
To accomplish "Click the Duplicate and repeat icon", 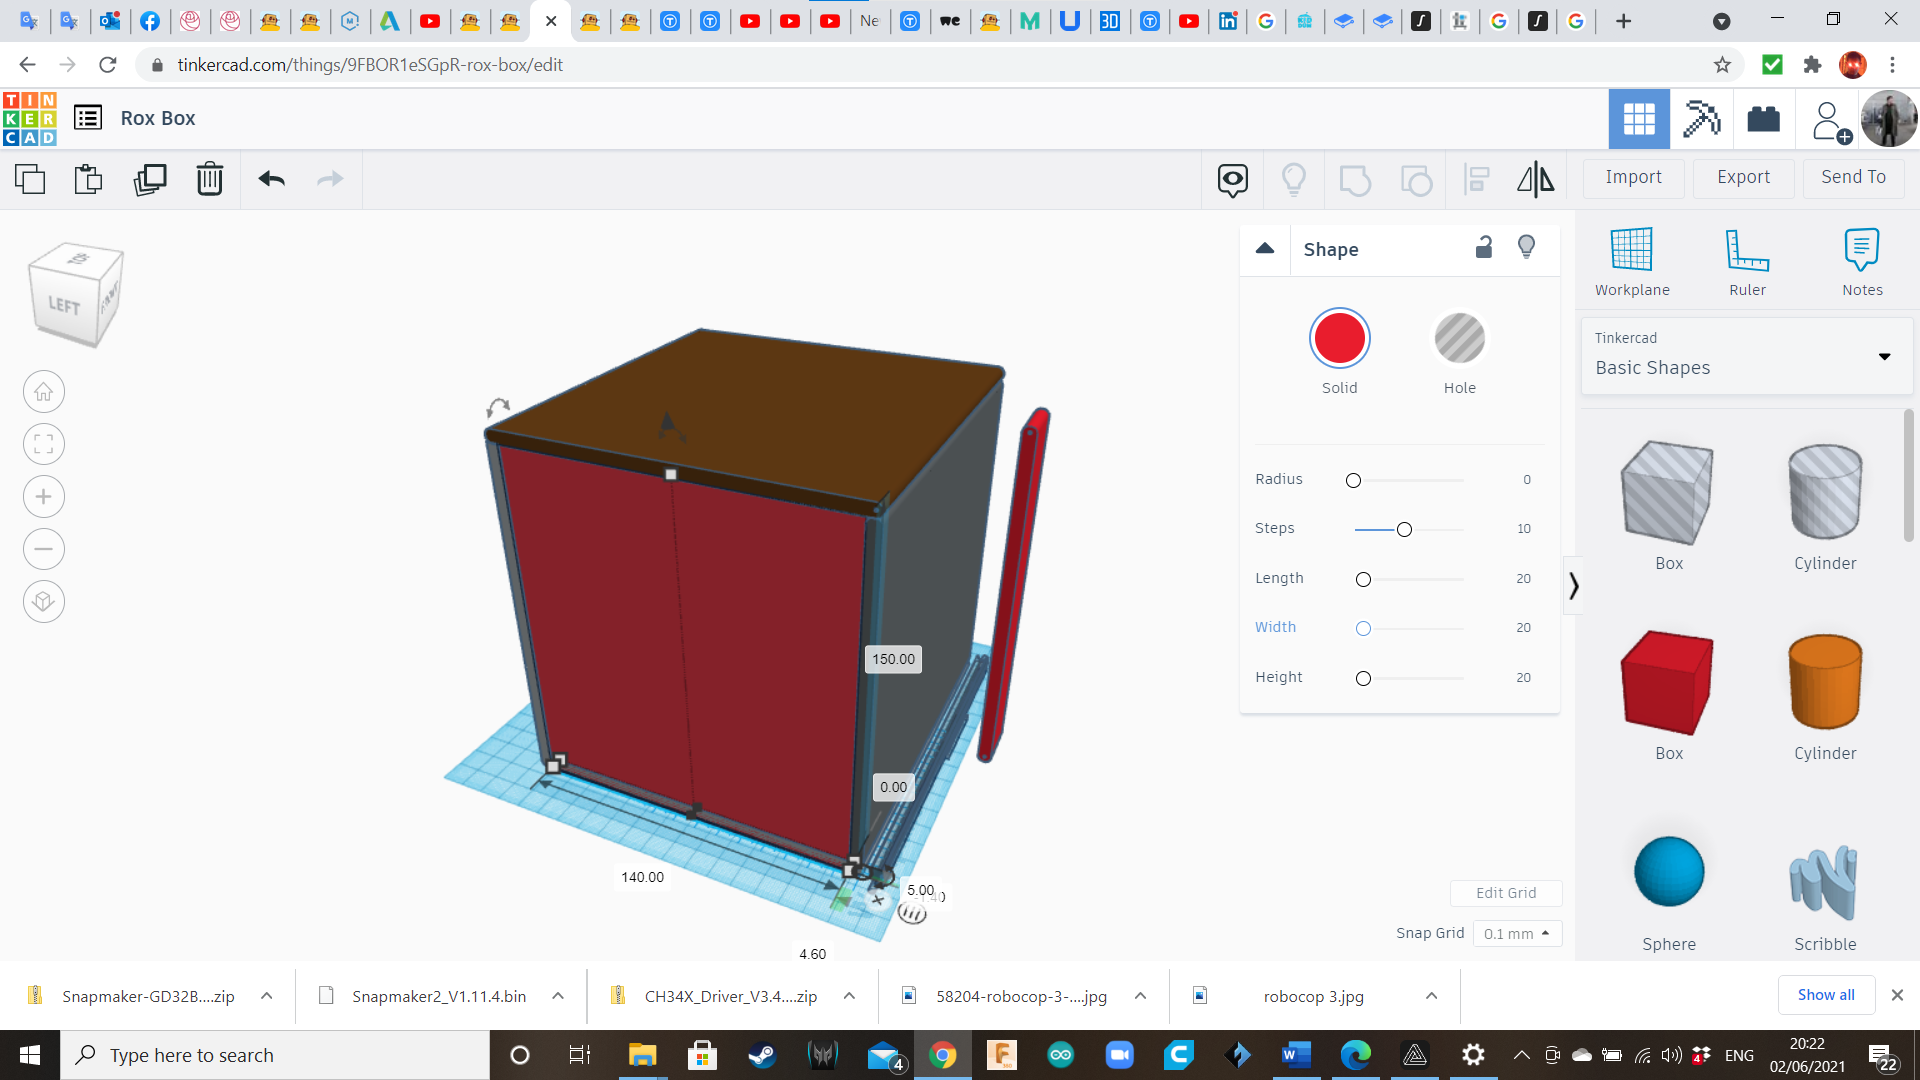I will click(x=150, y=179).
